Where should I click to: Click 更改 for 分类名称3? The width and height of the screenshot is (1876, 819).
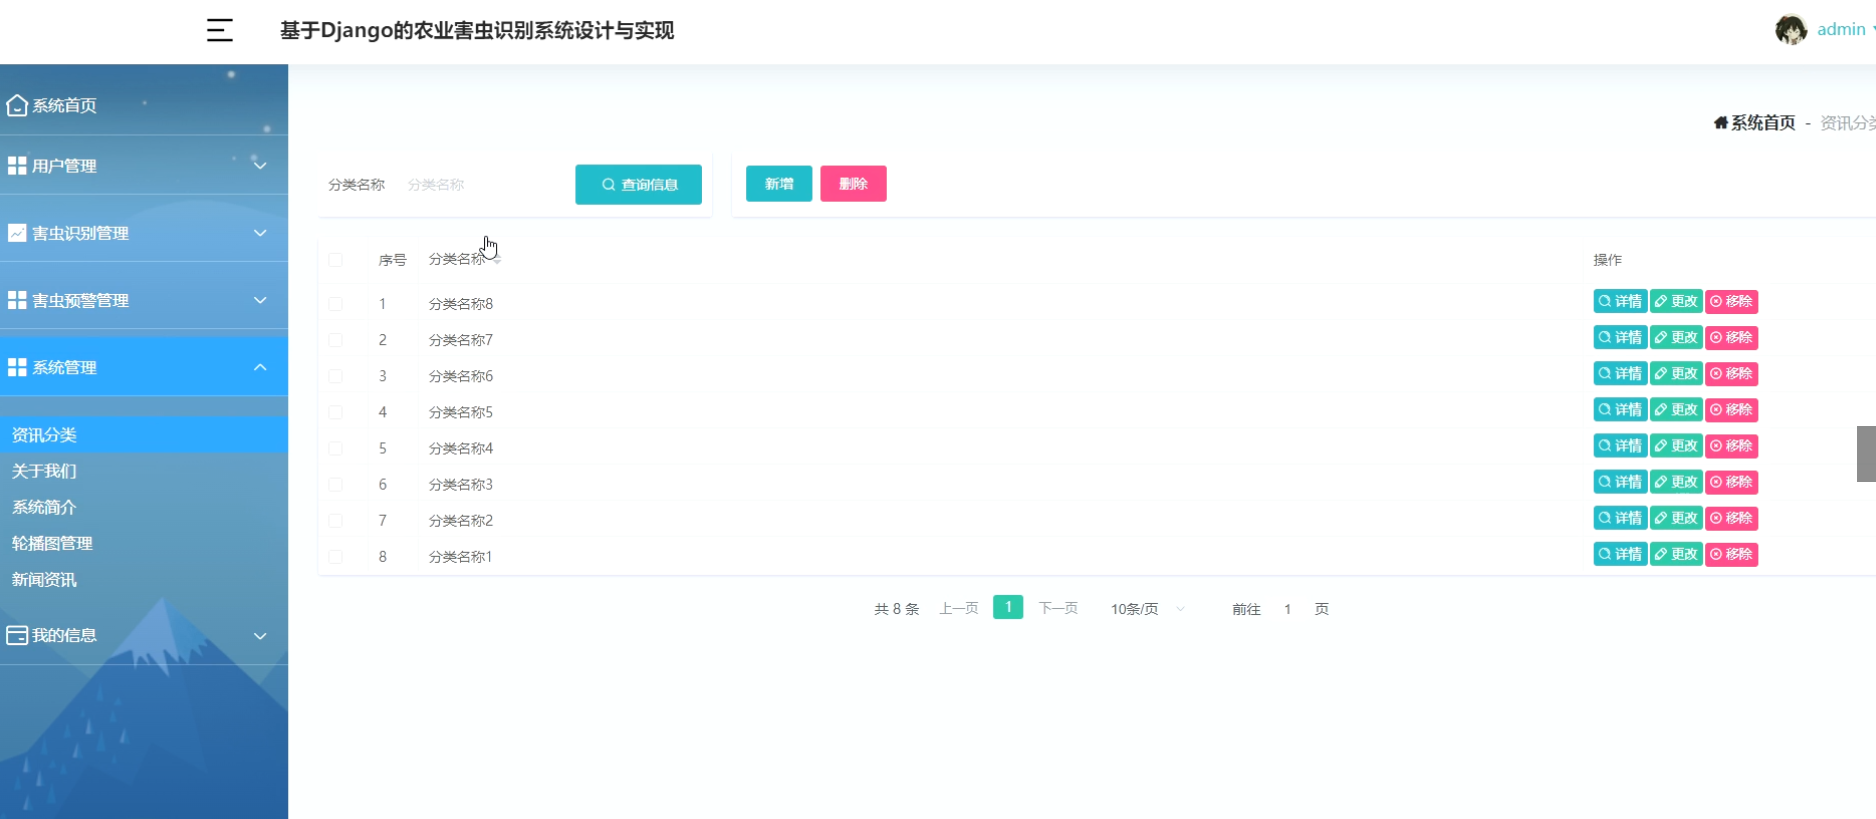tap(1676, 481)
